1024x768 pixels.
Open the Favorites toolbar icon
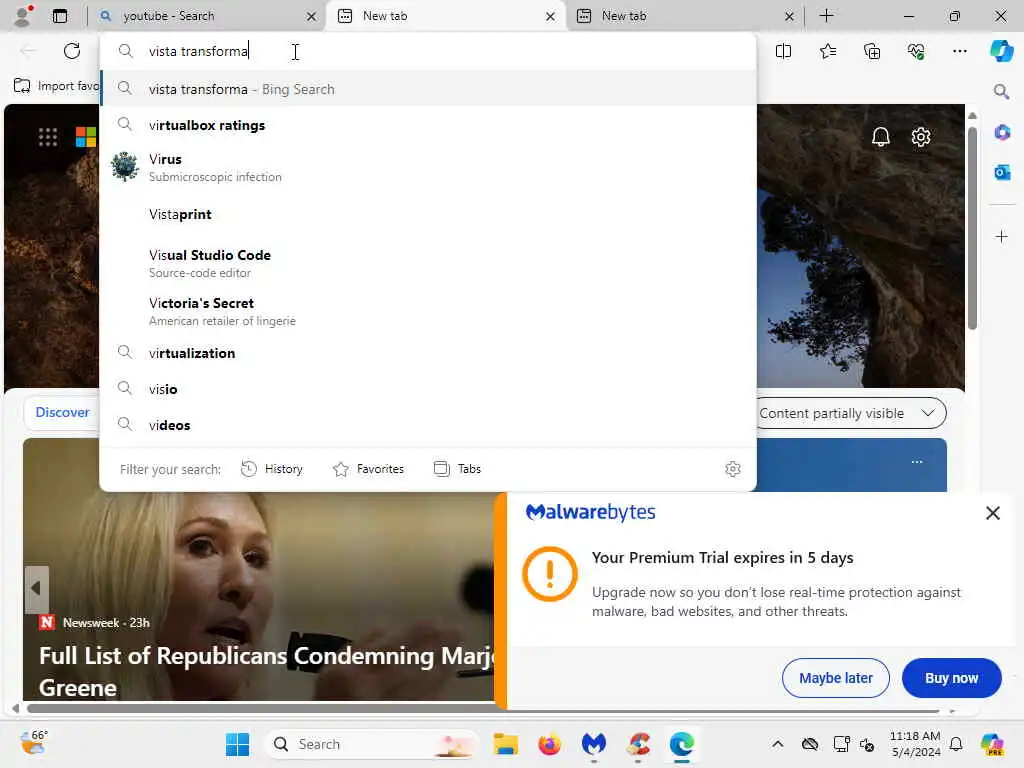(827, 51)
